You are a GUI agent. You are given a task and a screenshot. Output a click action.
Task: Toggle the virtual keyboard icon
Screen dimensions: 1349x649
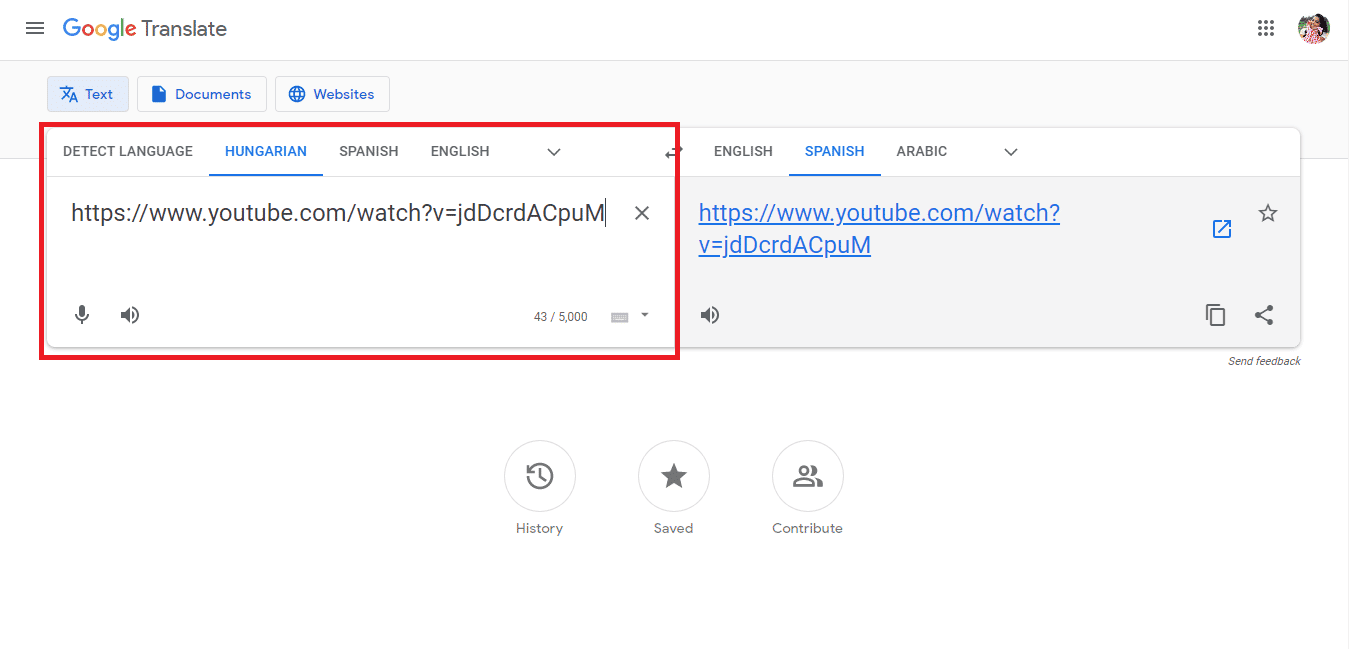pyautogui.click(x=620, y=317)
